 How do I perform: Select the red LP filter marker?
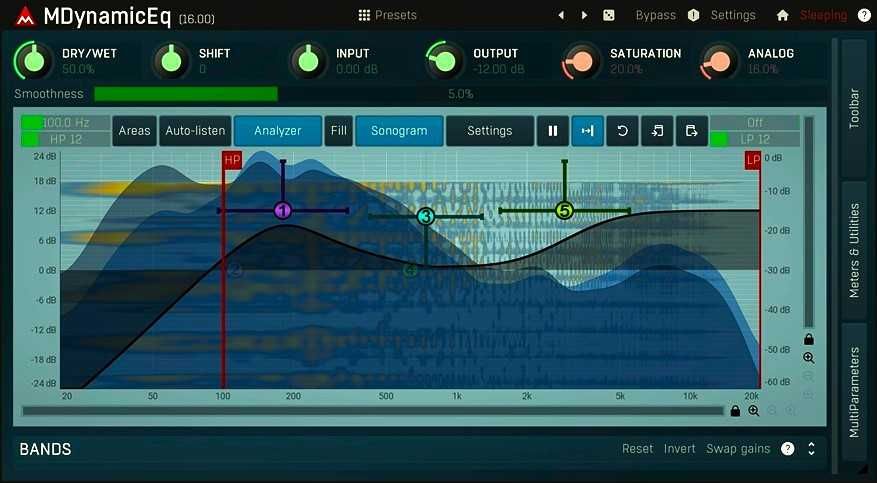point(753,160)
